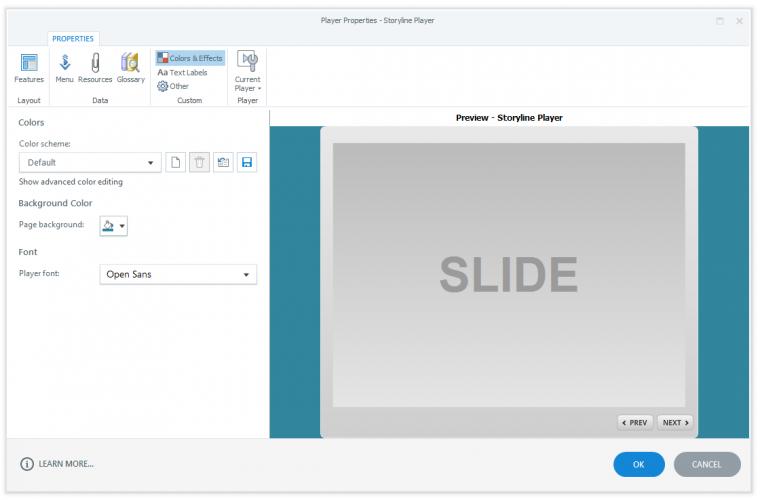
Task: Open the Features layout panel
Action: [x=29, y=68]
